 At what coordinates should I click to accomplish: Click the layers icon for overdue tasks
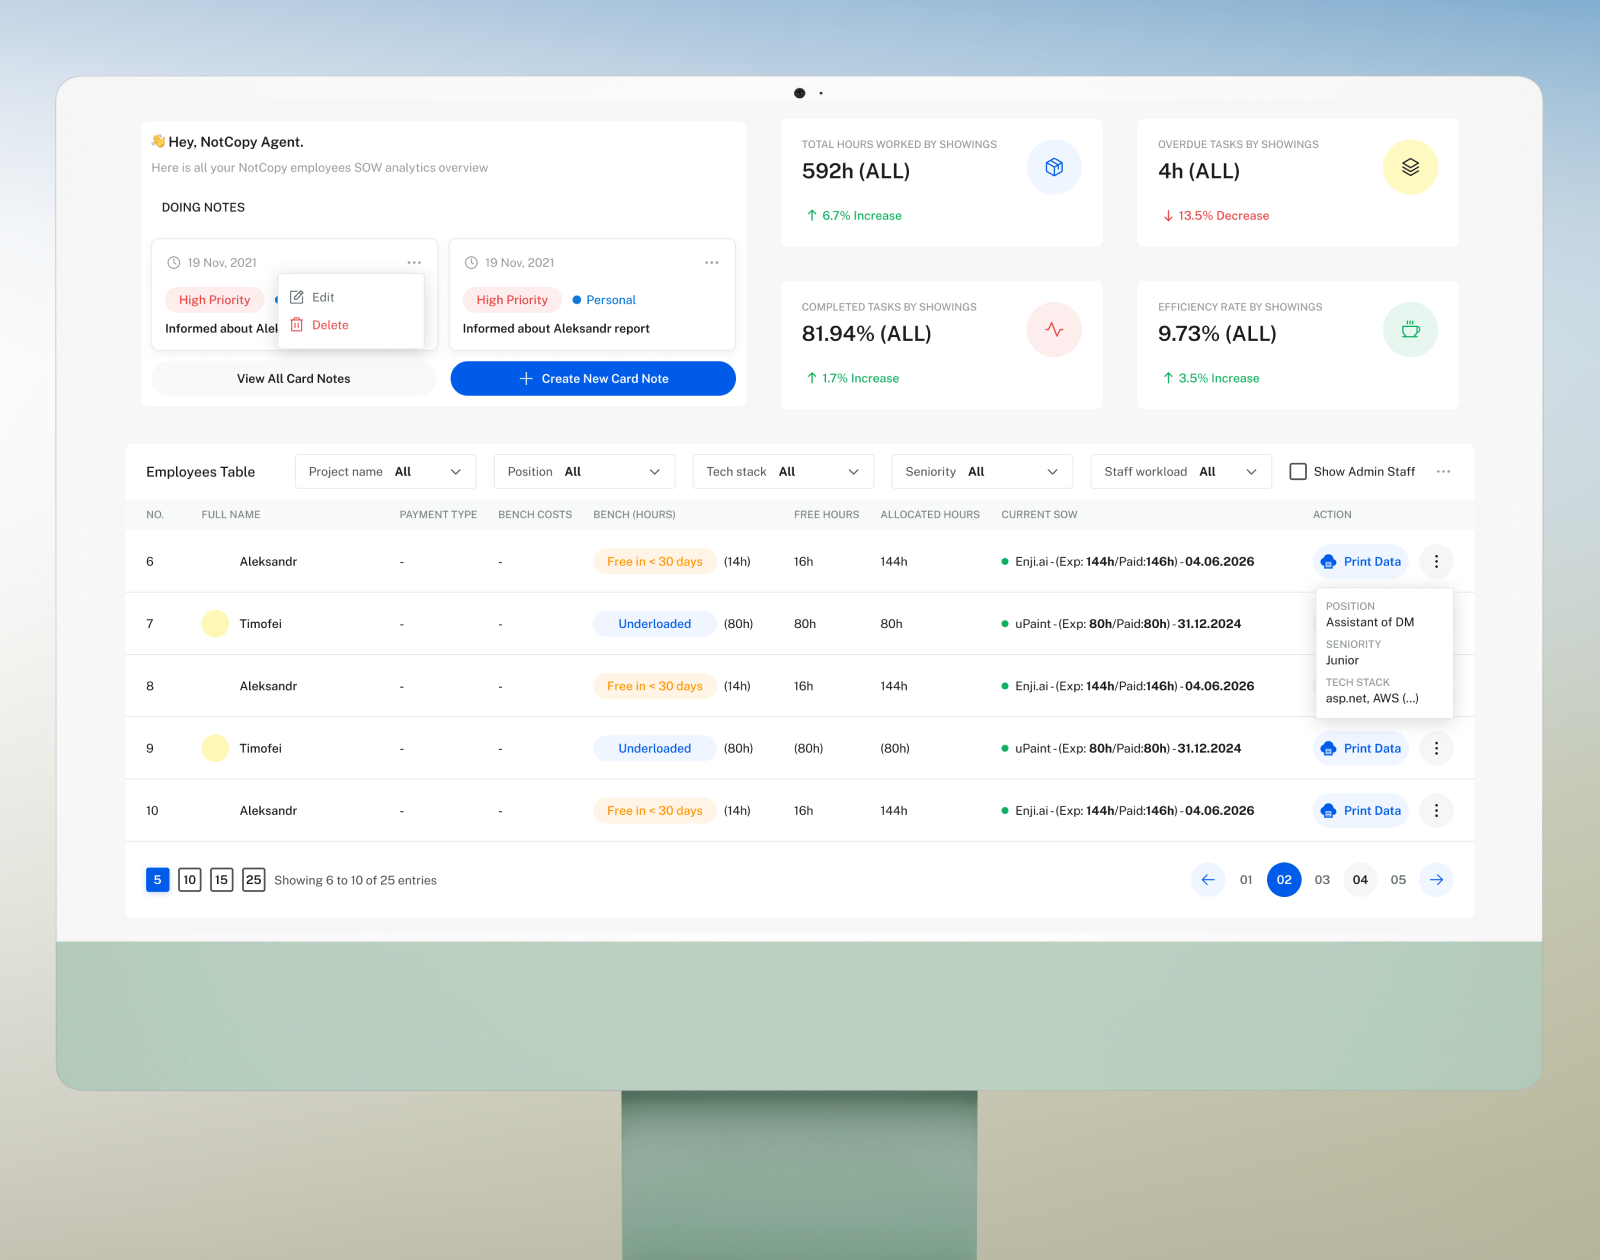(x=1410, y=167)
